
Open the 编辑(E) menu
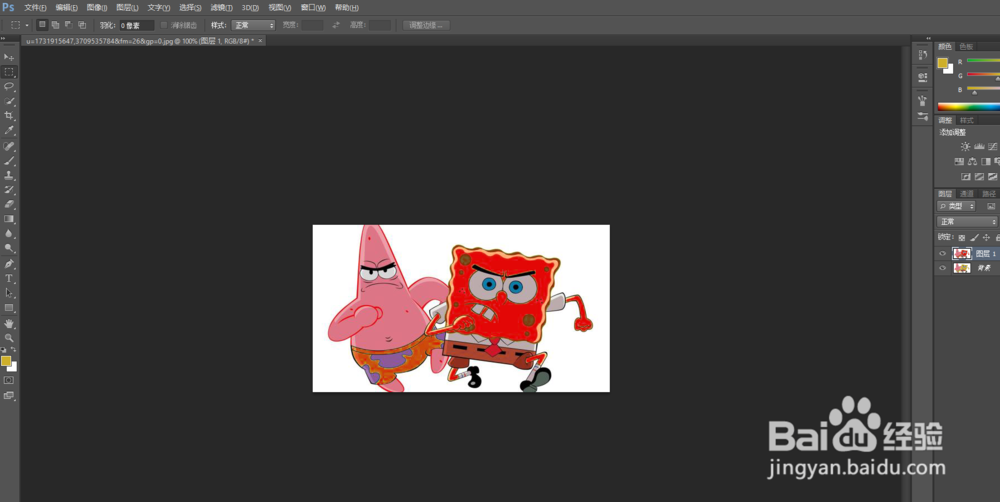click(66, 8)
